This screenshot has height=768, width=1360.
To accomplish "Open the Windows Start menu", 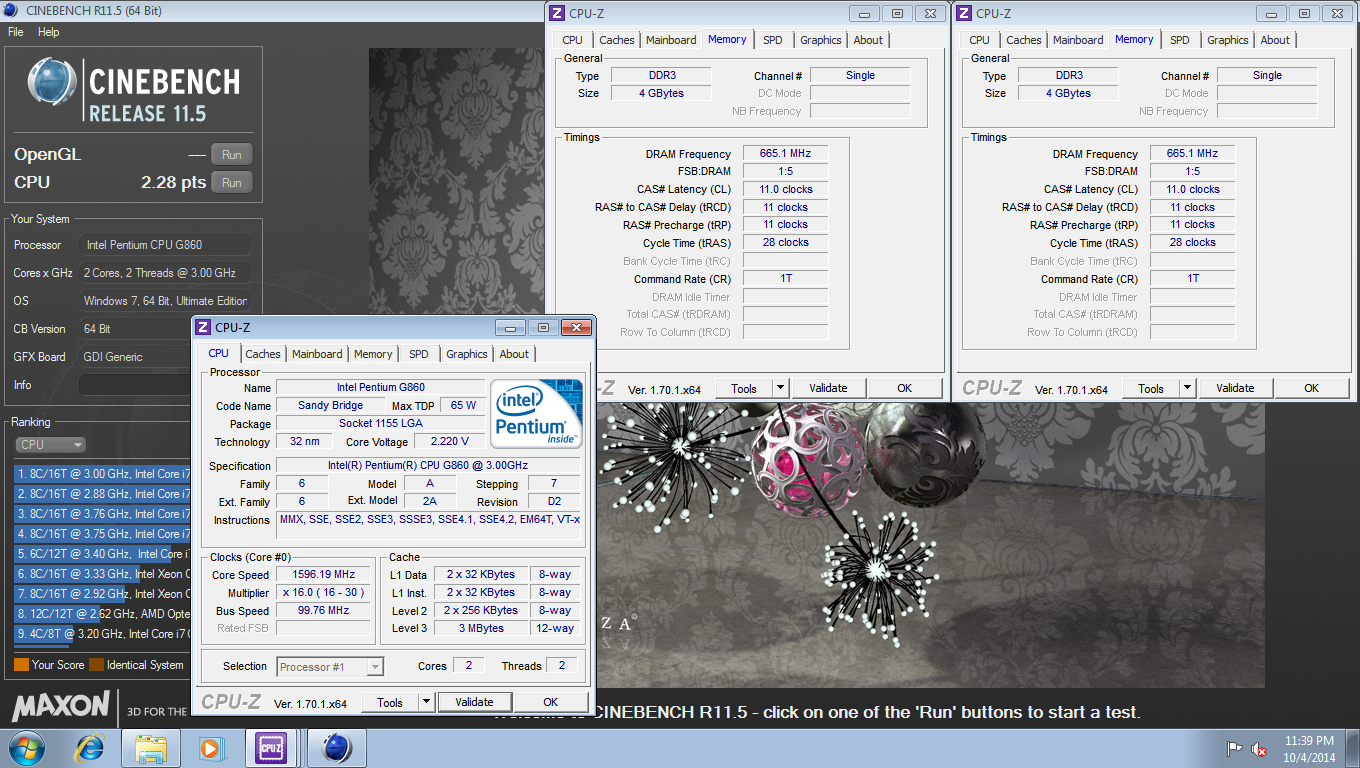I will point(27,748).
